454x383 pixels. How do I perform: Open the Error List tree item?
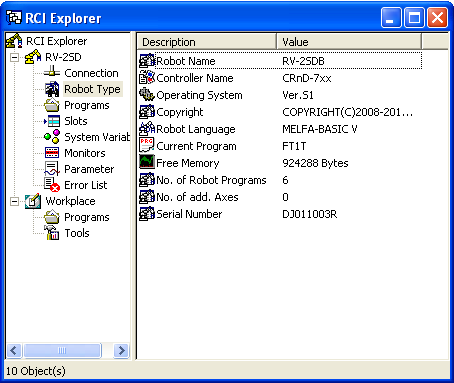(85, 185)
